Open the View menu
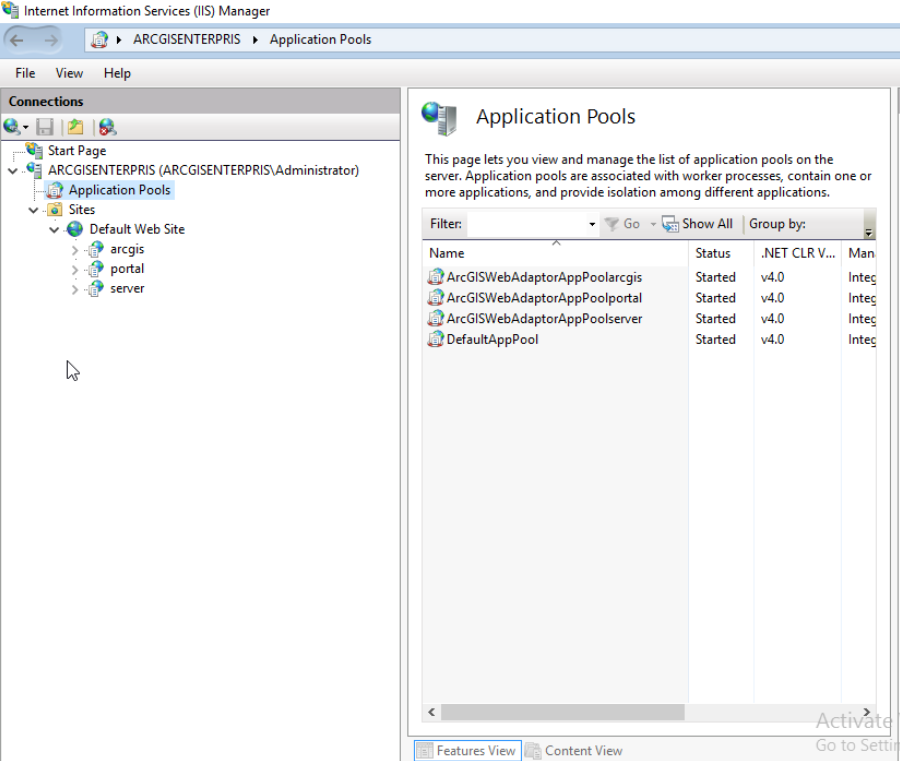900x761 pixels. point(69,73)
